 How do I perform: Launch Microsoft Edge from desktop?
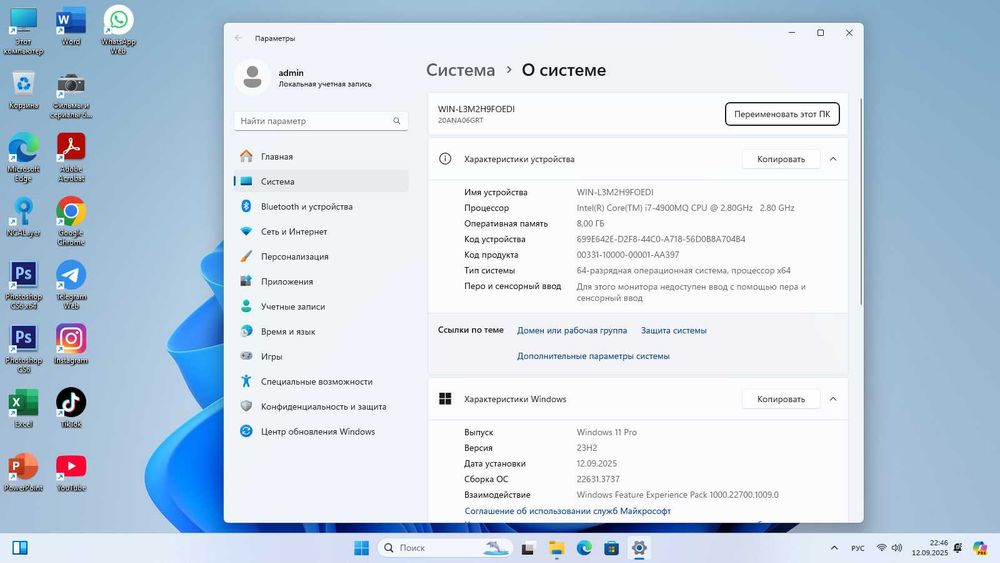(x=23, y=157)
